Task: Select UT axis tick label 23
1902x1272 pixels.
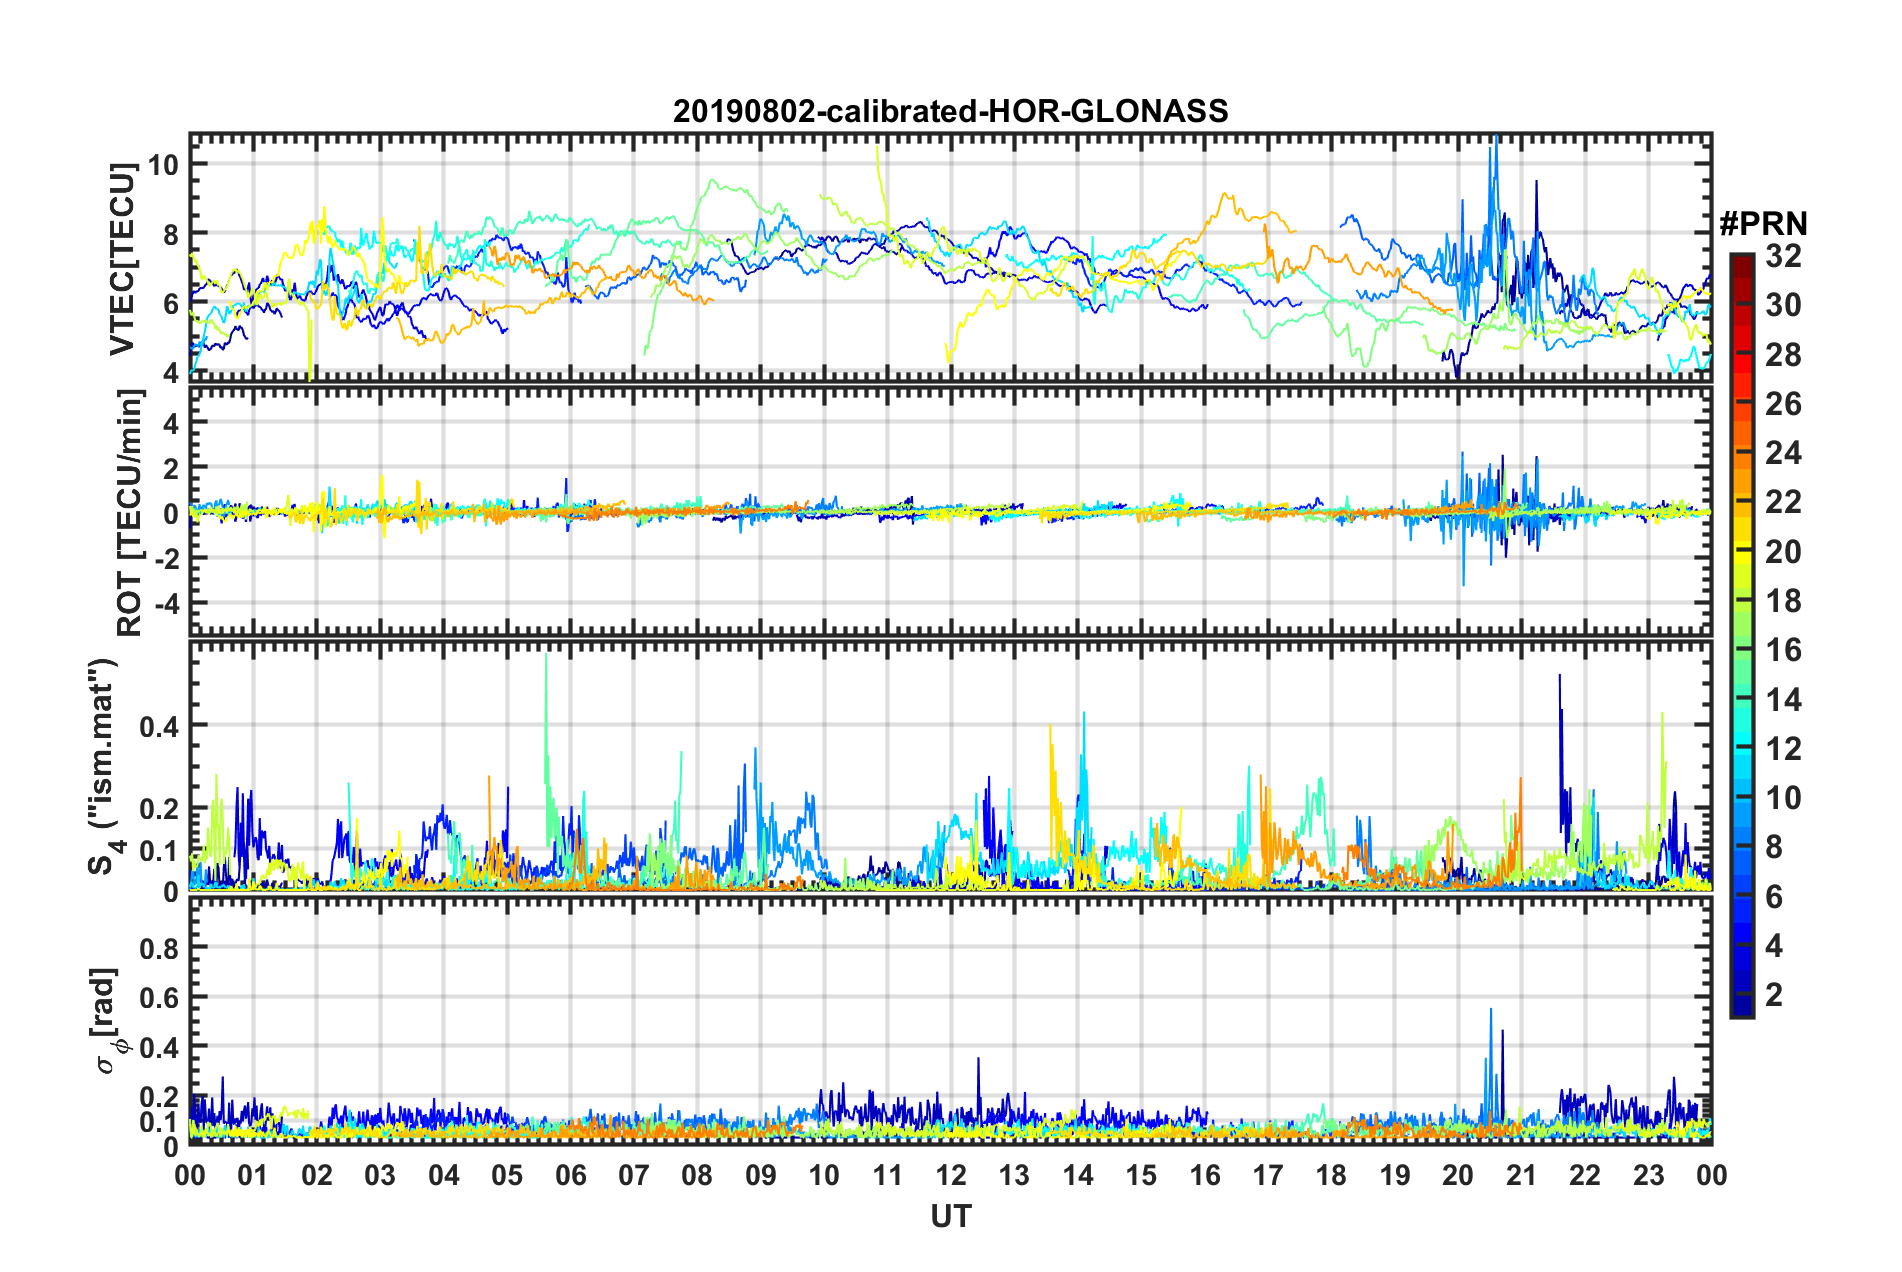Action: click(x=1648, y=1175)
